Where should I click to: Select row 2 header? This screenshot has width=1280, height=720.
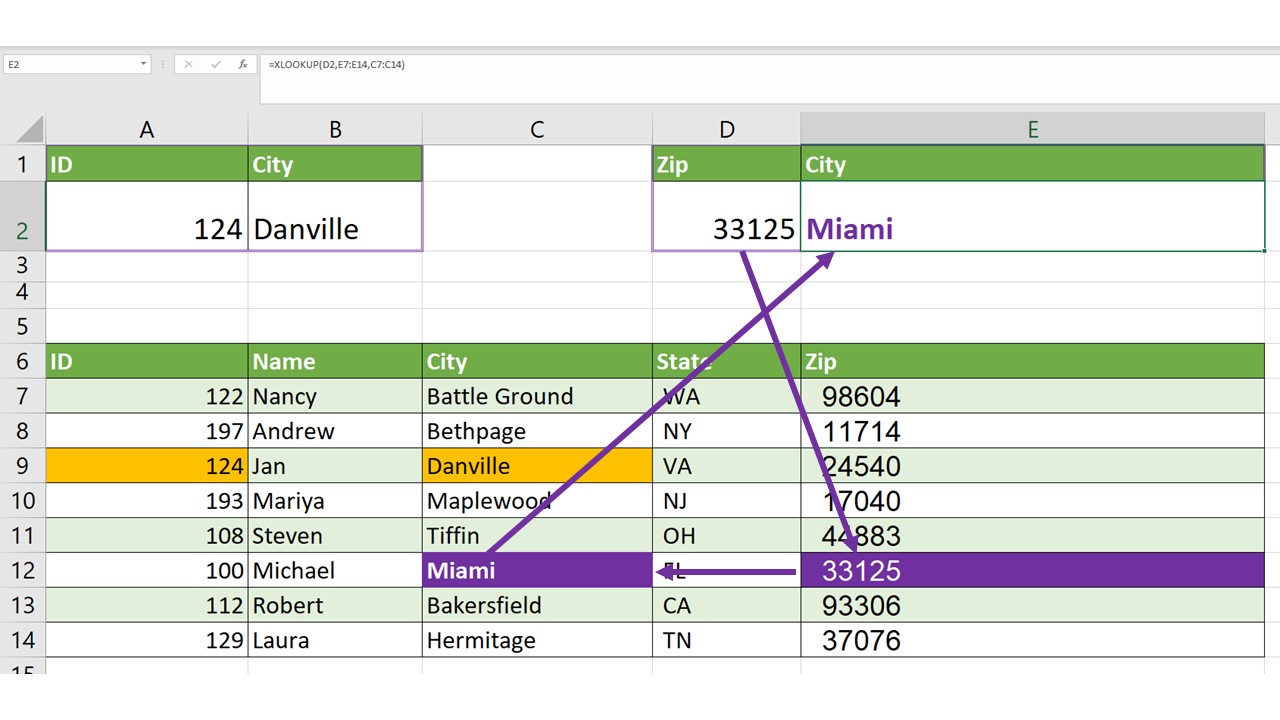[22, 216]
